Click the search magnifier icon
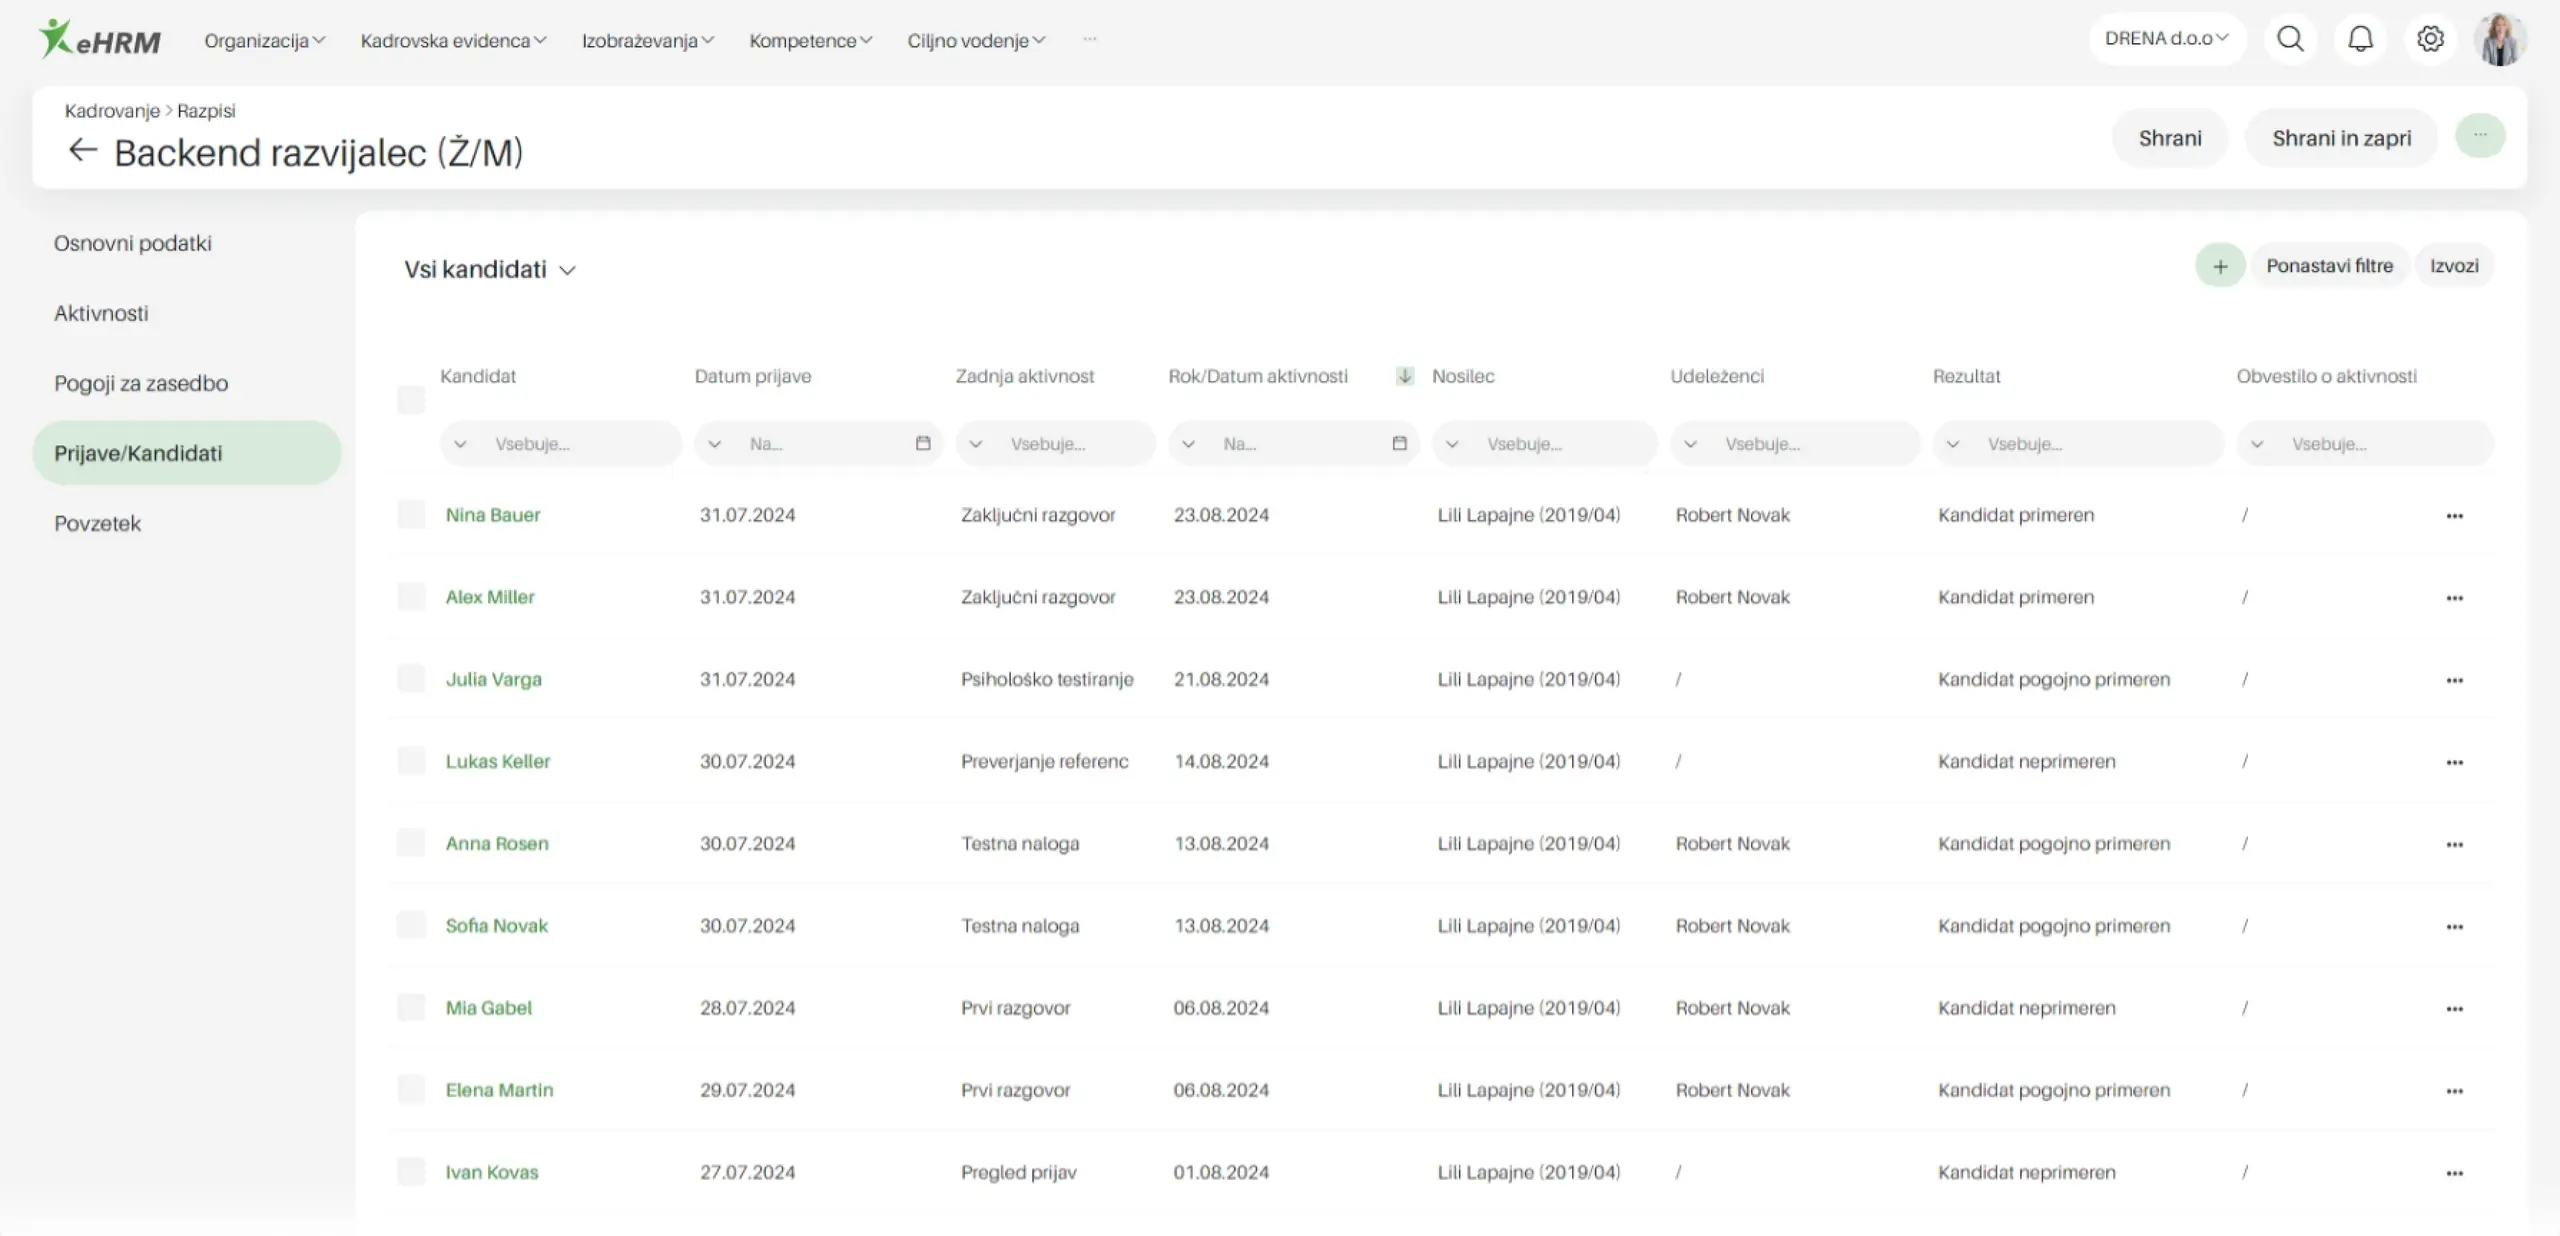This screenshot has height=1236, width=2560. 2290,39
